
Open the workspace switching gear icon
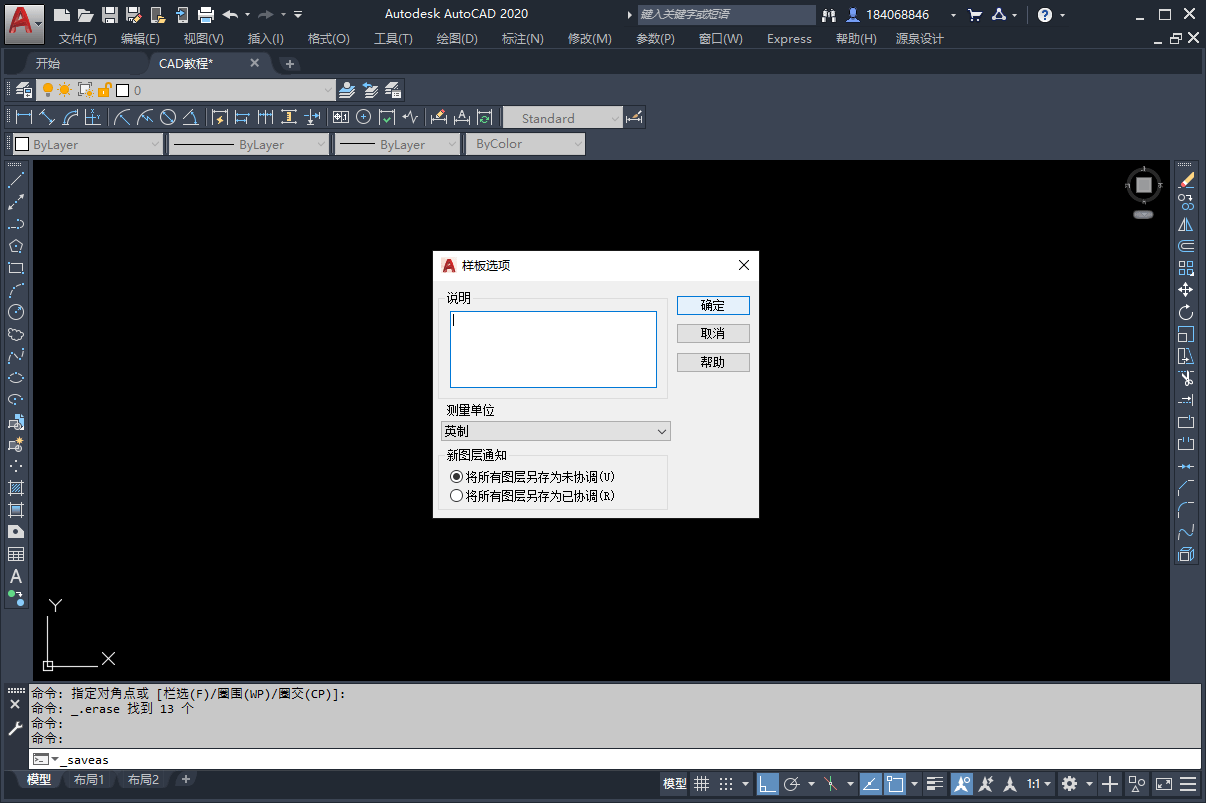tap(1069, 784)
